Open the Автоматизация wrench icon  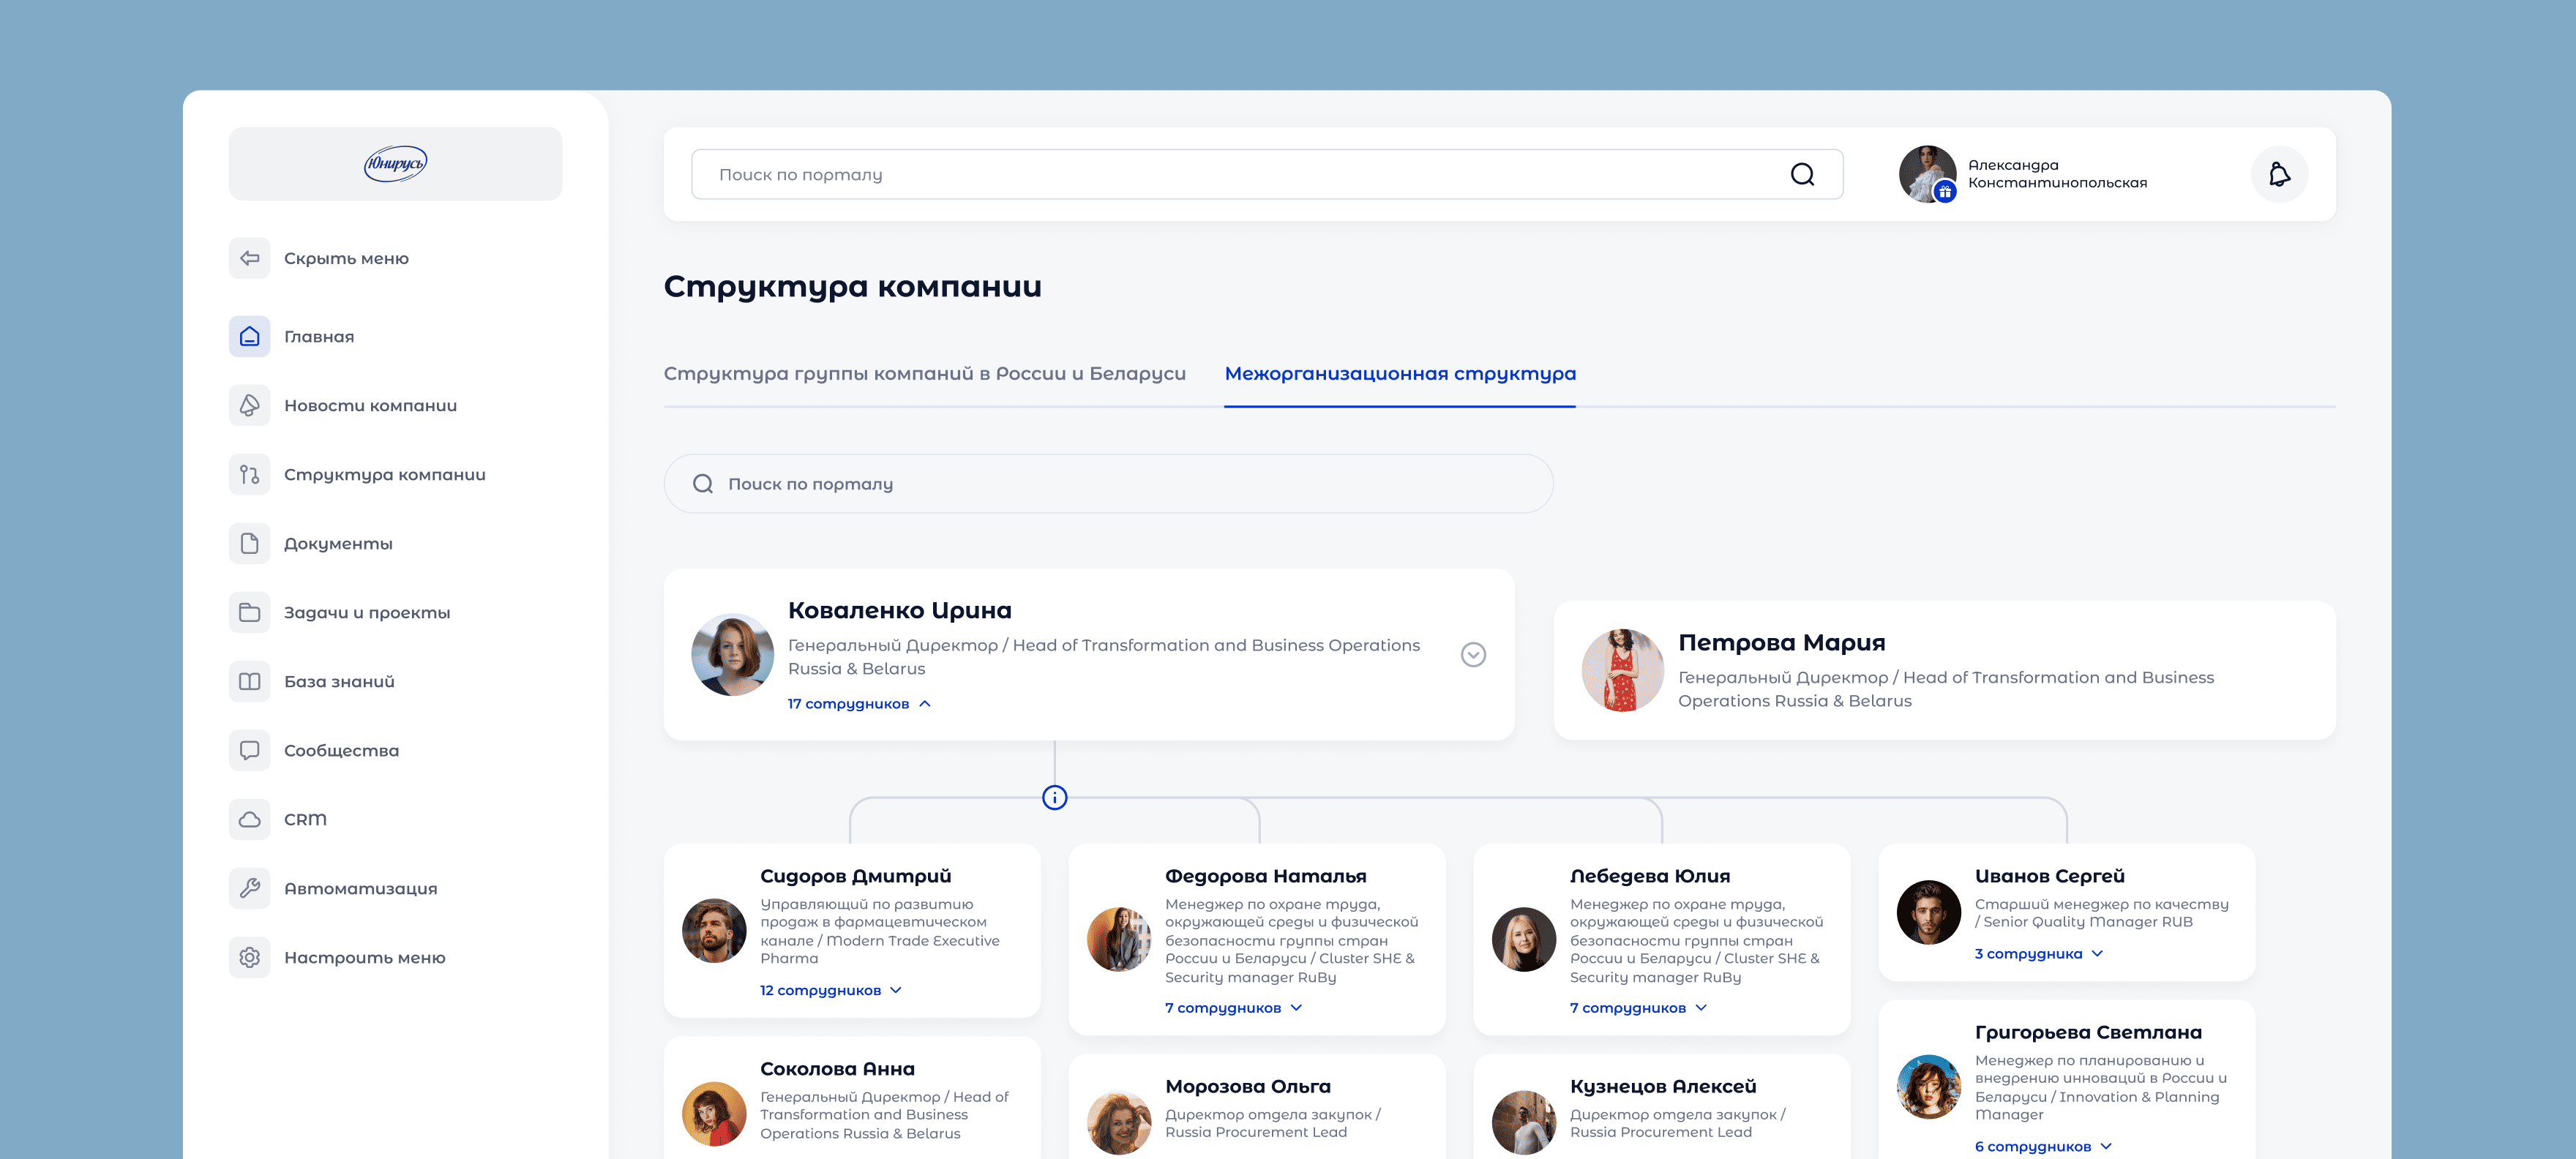point(249,888)
